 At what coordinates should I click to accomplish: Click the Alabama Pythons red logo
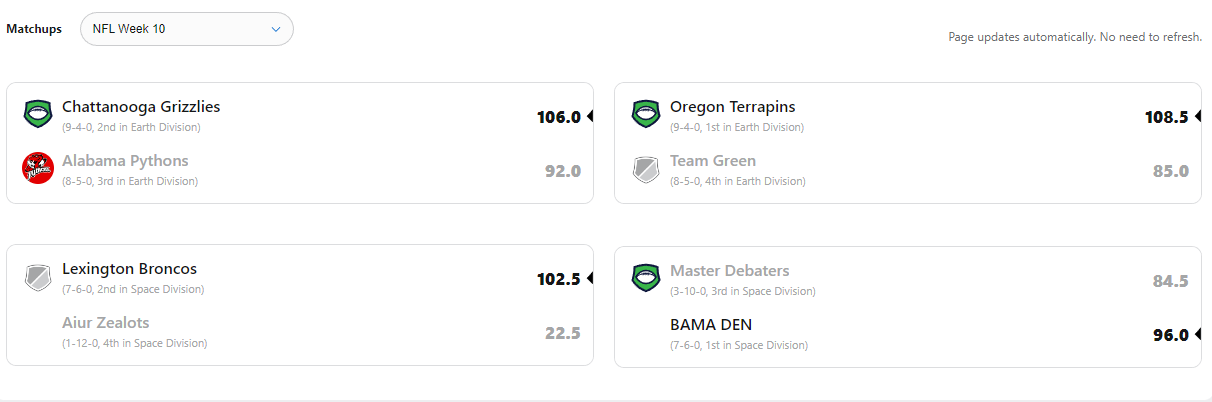point(37,168)
